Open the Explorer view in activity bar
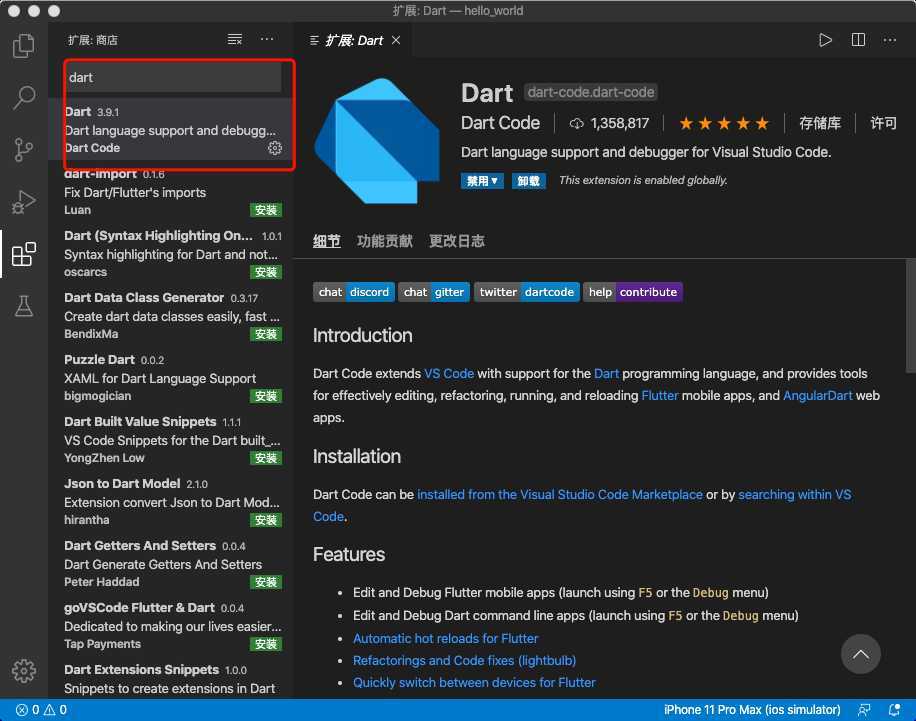This screenshot has width=916, height=721. [23, 46]
